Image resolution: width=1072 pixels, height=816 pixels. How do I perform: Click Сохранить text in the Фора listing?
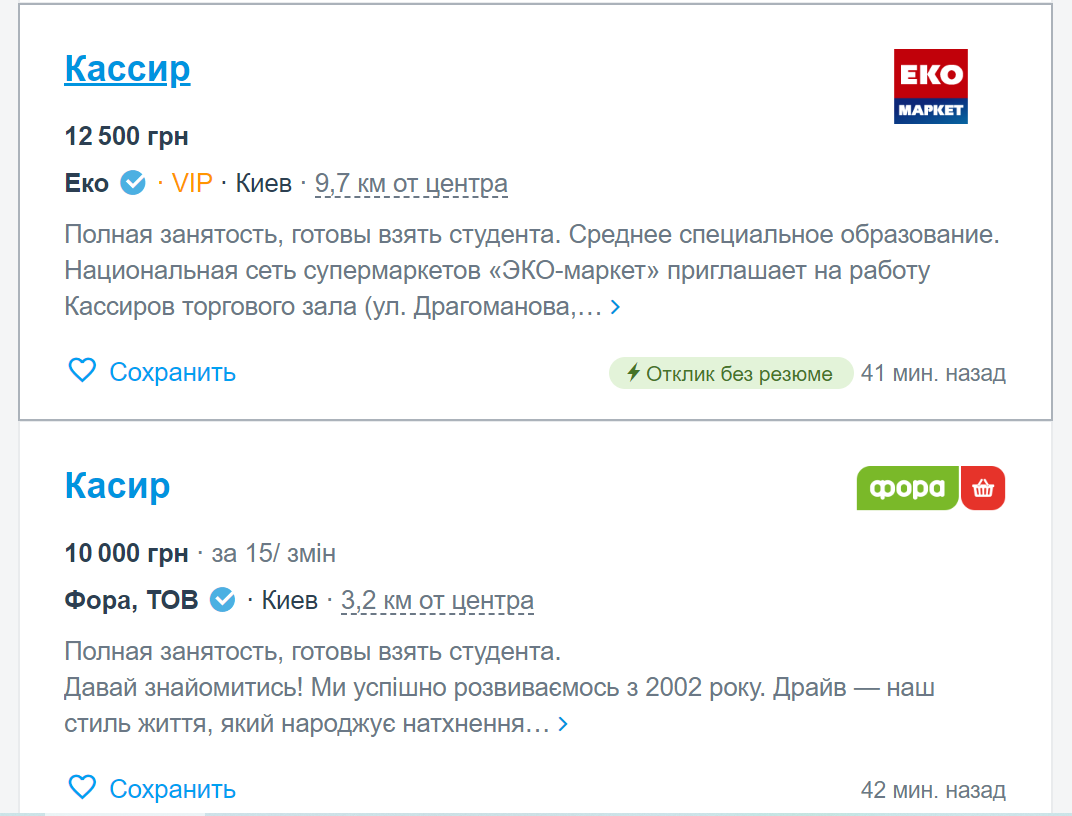tap(172, 789)
